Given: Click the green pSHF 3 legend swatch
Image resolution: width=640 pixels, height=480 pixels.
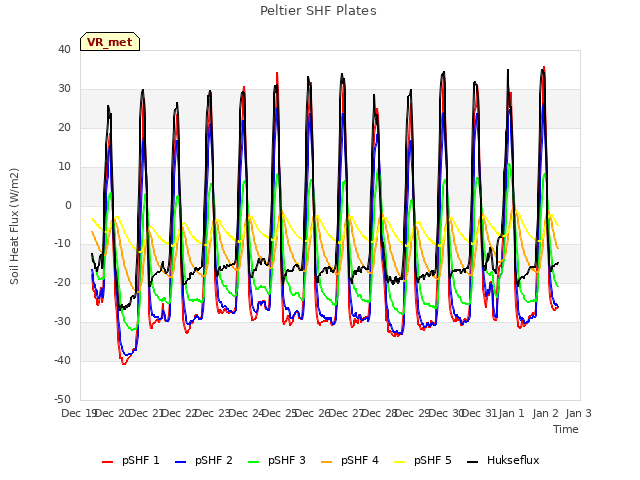Looking at the screenshot, I should tap(253, 462).
